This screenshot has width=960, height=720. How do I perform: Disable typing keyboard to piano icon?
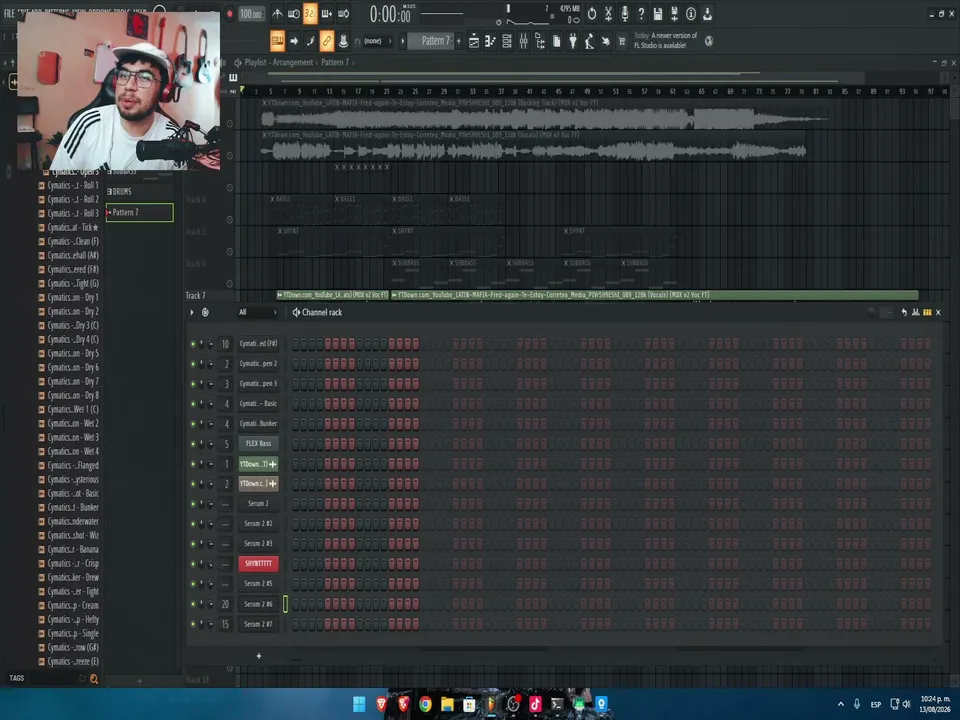click(x=277, y=41)
